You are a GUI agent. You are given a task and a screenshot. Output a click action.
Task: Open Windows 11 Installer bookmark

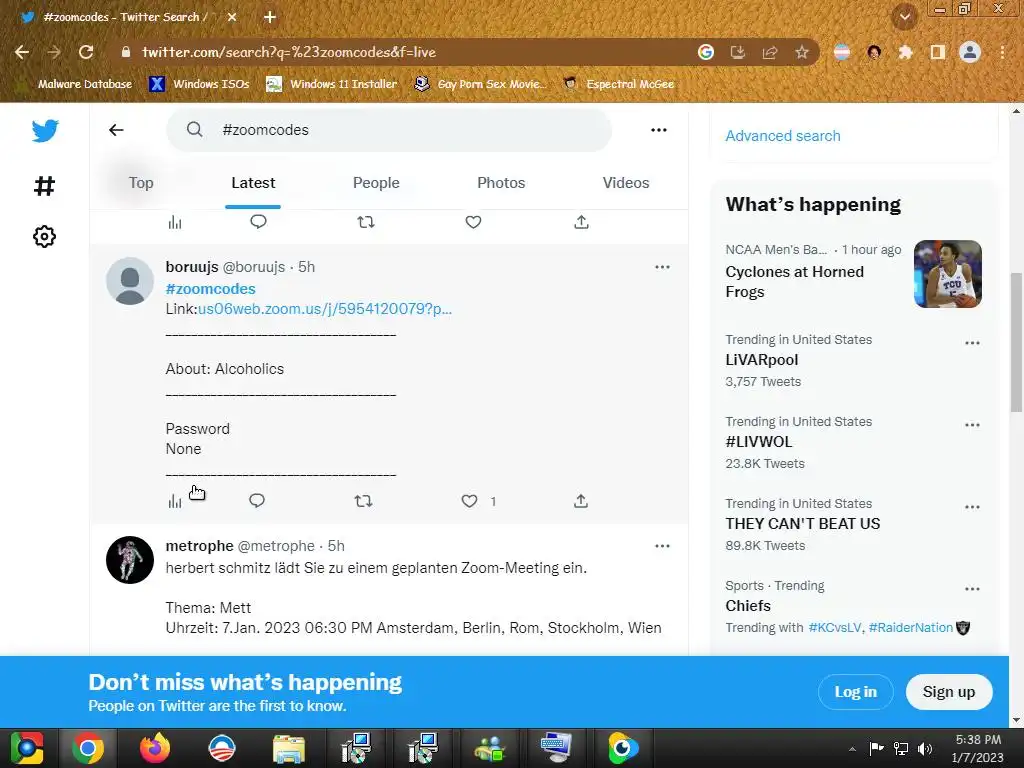[x=332, y=84]
